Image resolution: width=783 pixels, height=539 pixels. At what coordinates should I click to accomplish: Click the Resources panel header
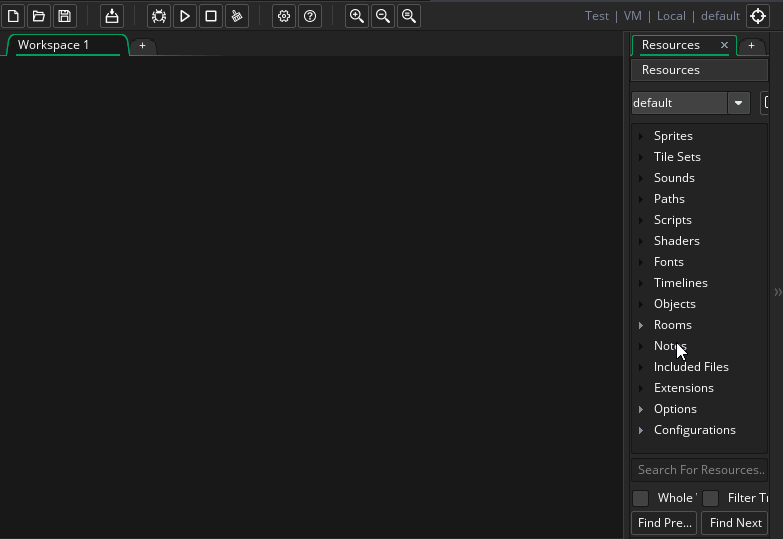(x=699, y=70)
